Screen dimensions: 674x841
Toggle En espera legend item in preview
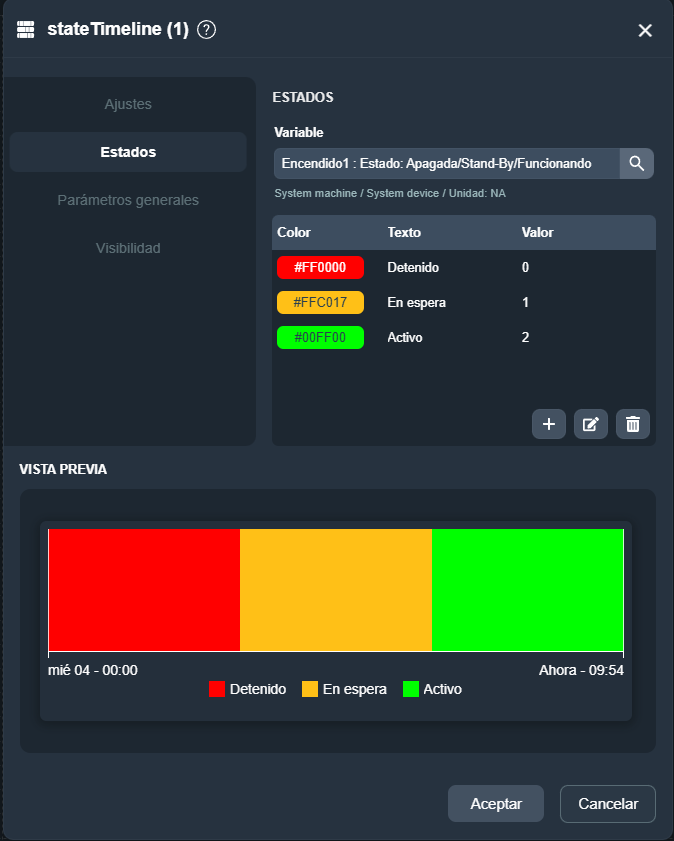click(x=344, y=689)
